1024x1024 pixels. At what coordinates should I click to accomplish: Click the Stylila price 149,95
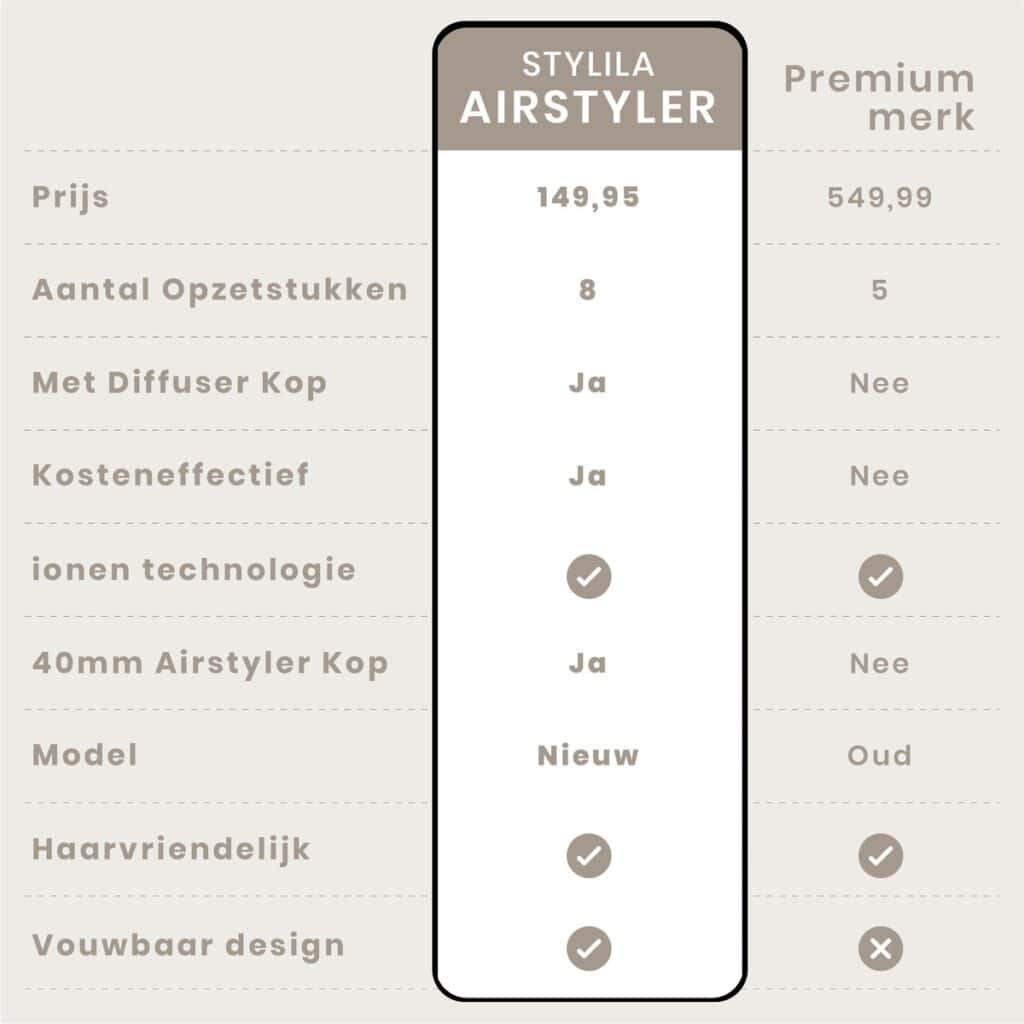[x=588, y=197]
